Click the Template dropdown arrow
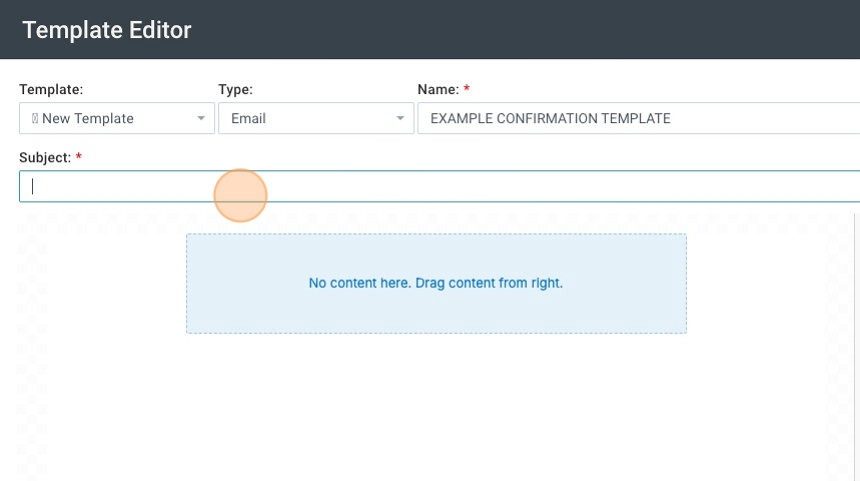860x481 pixels. 201,119
